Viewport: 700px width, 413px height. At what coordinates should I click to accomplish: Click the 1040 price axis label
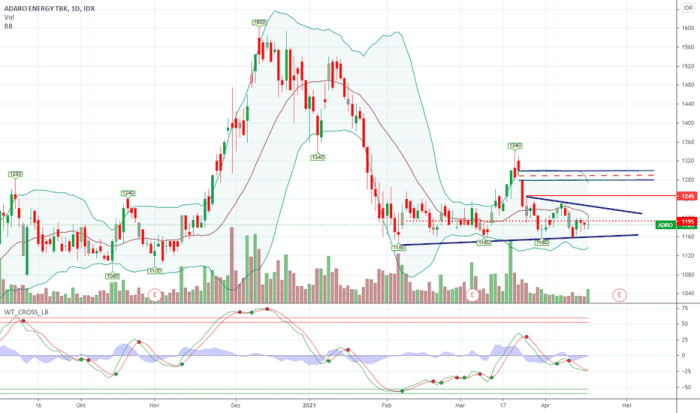pyautogui.click(x=688, y=293)
